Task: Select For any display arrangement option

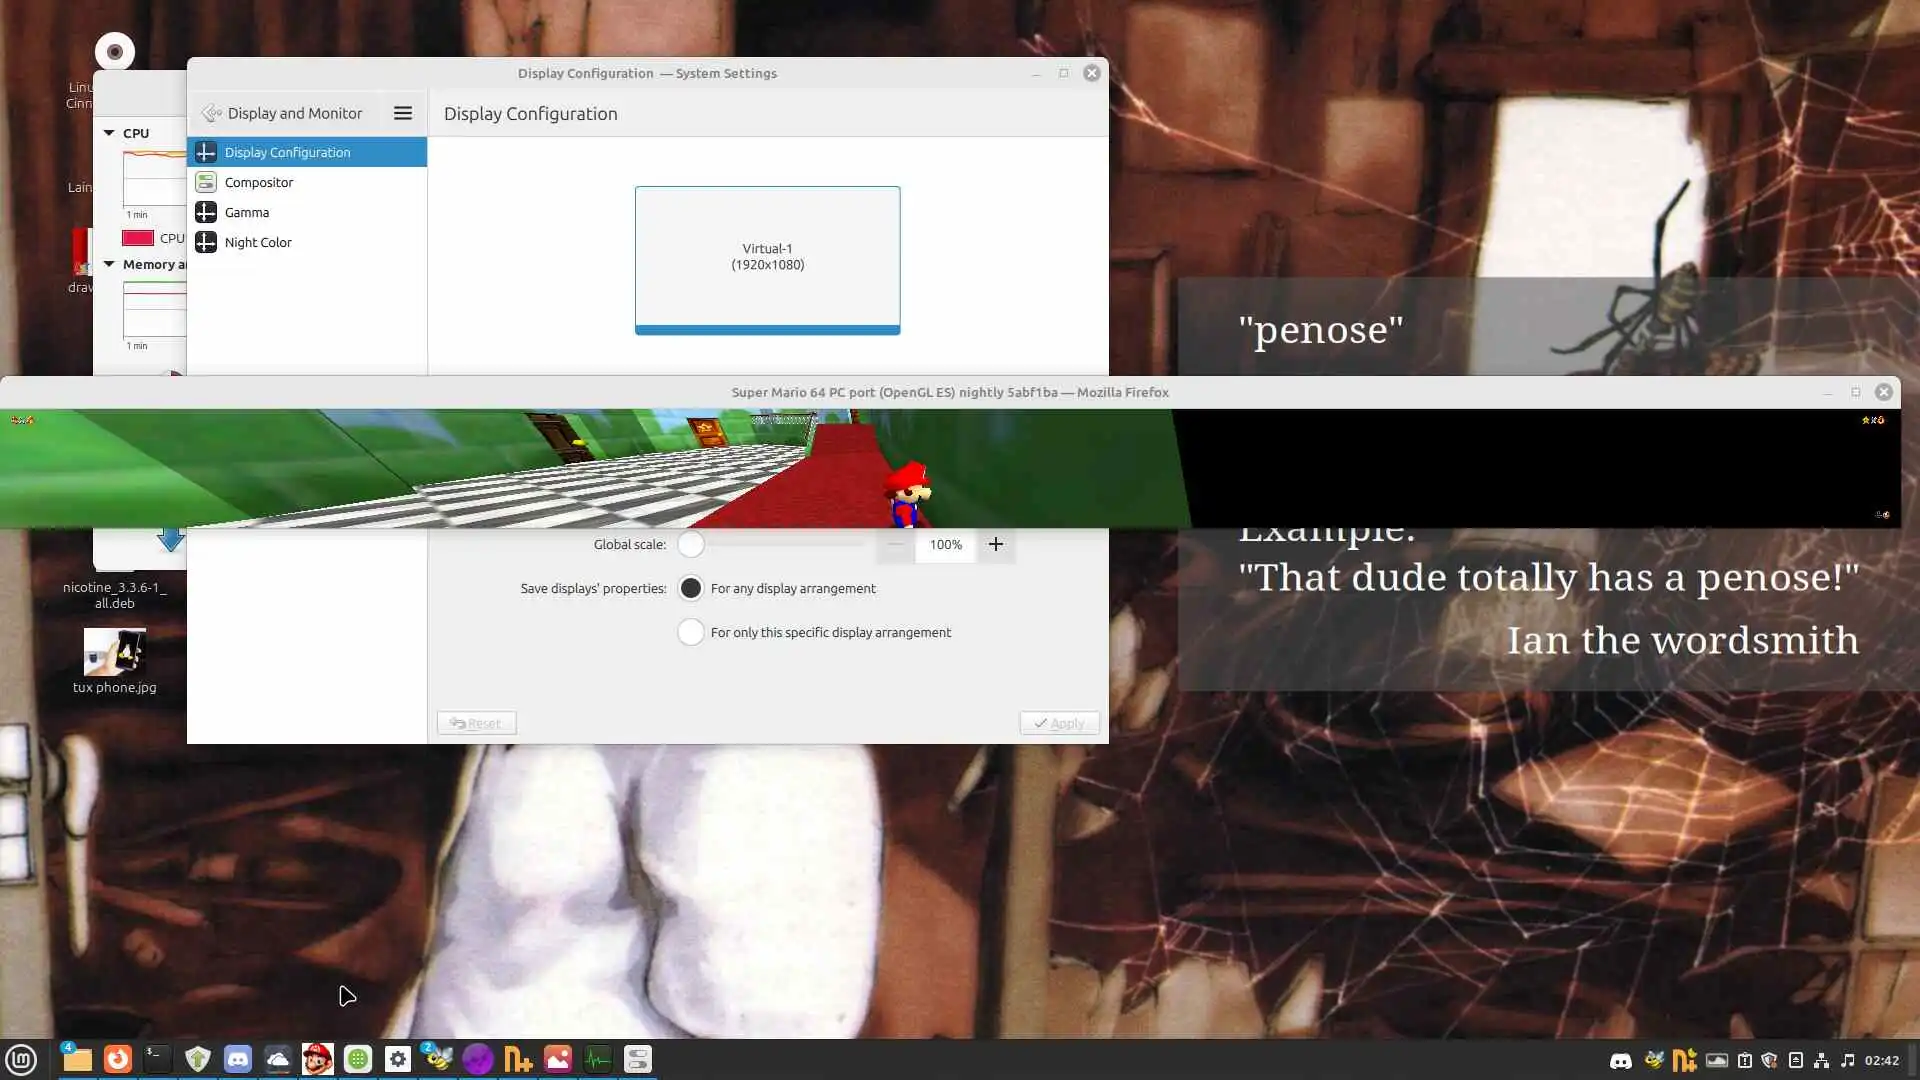Action: 691,588
